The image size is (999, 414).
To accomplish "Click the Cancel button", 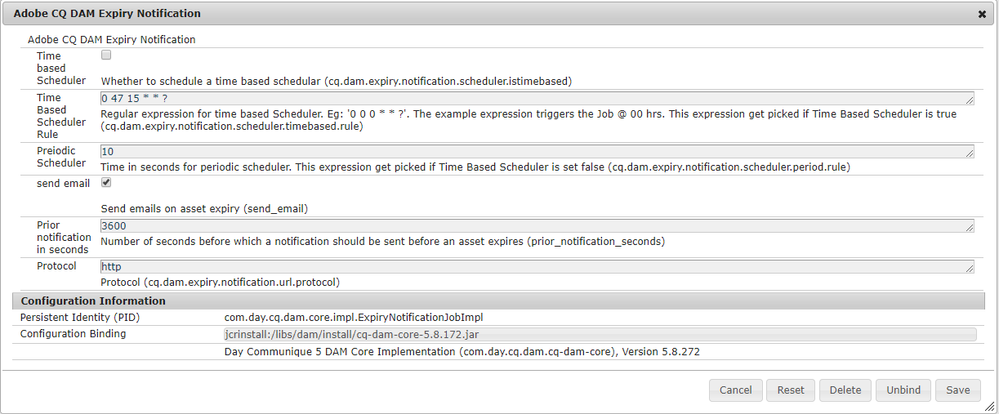I will (x=735, y=390).
